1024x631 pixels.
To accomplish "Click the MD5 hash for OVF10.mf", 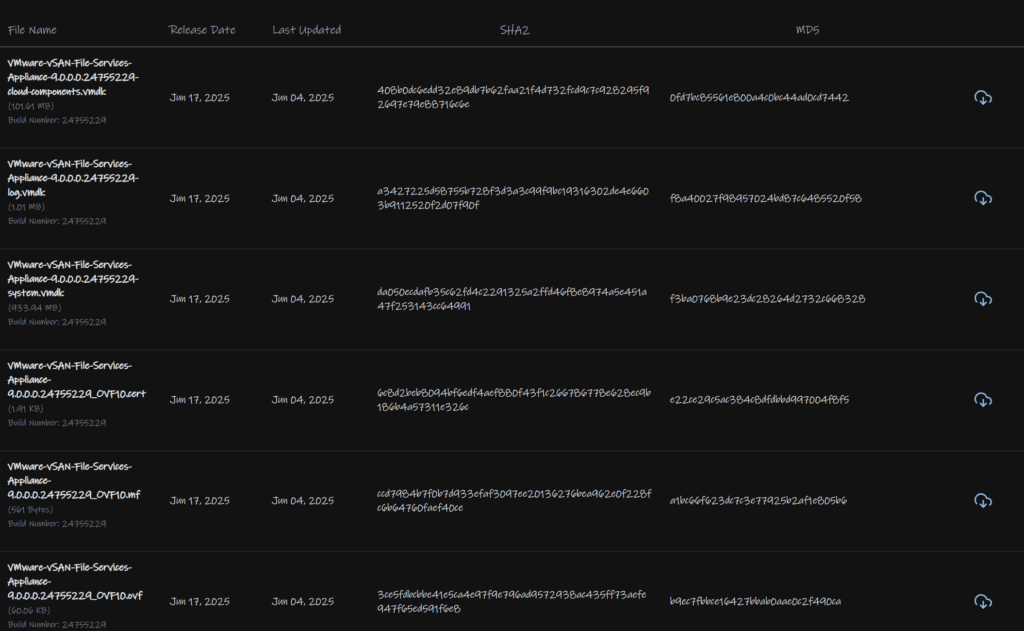I will 758,501.
